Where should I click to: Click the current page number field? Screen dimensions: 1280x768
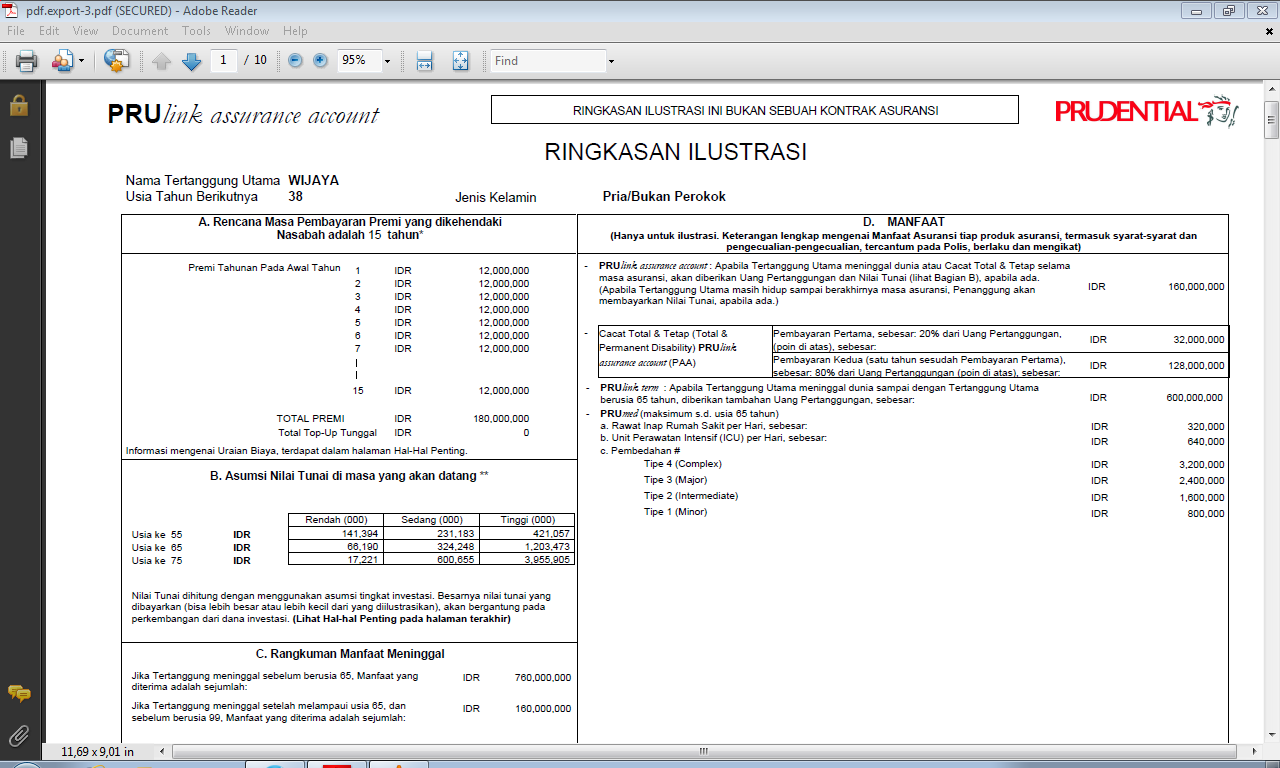point(223,60)
